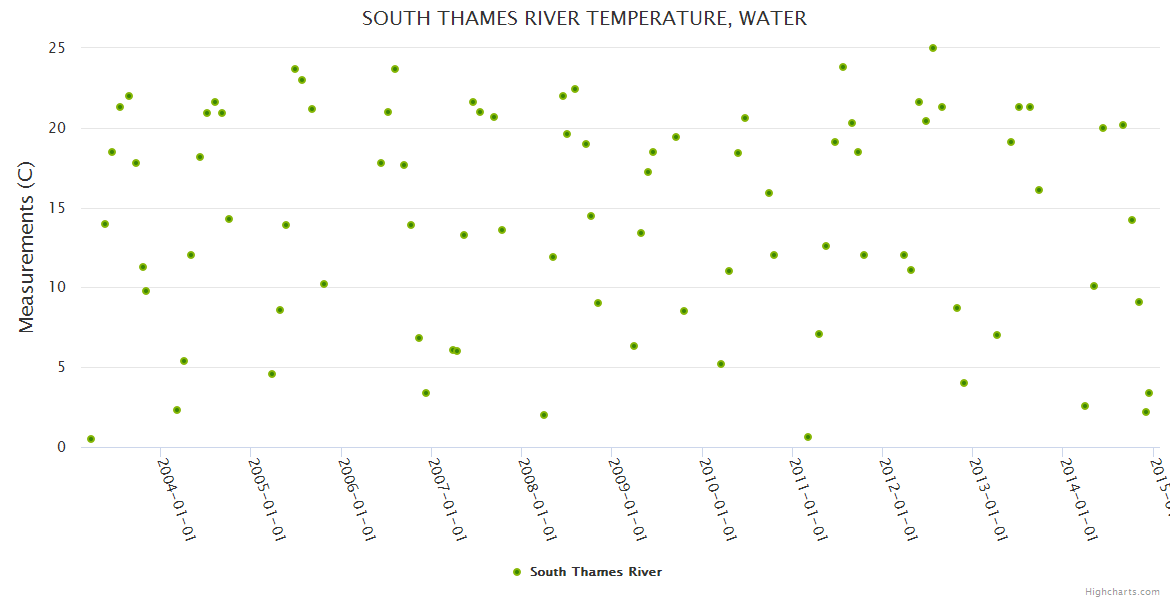The height and width of the screenshot is (600, 1170).
Task: Click the late 2012 point at 4
Action: point(964,383)
